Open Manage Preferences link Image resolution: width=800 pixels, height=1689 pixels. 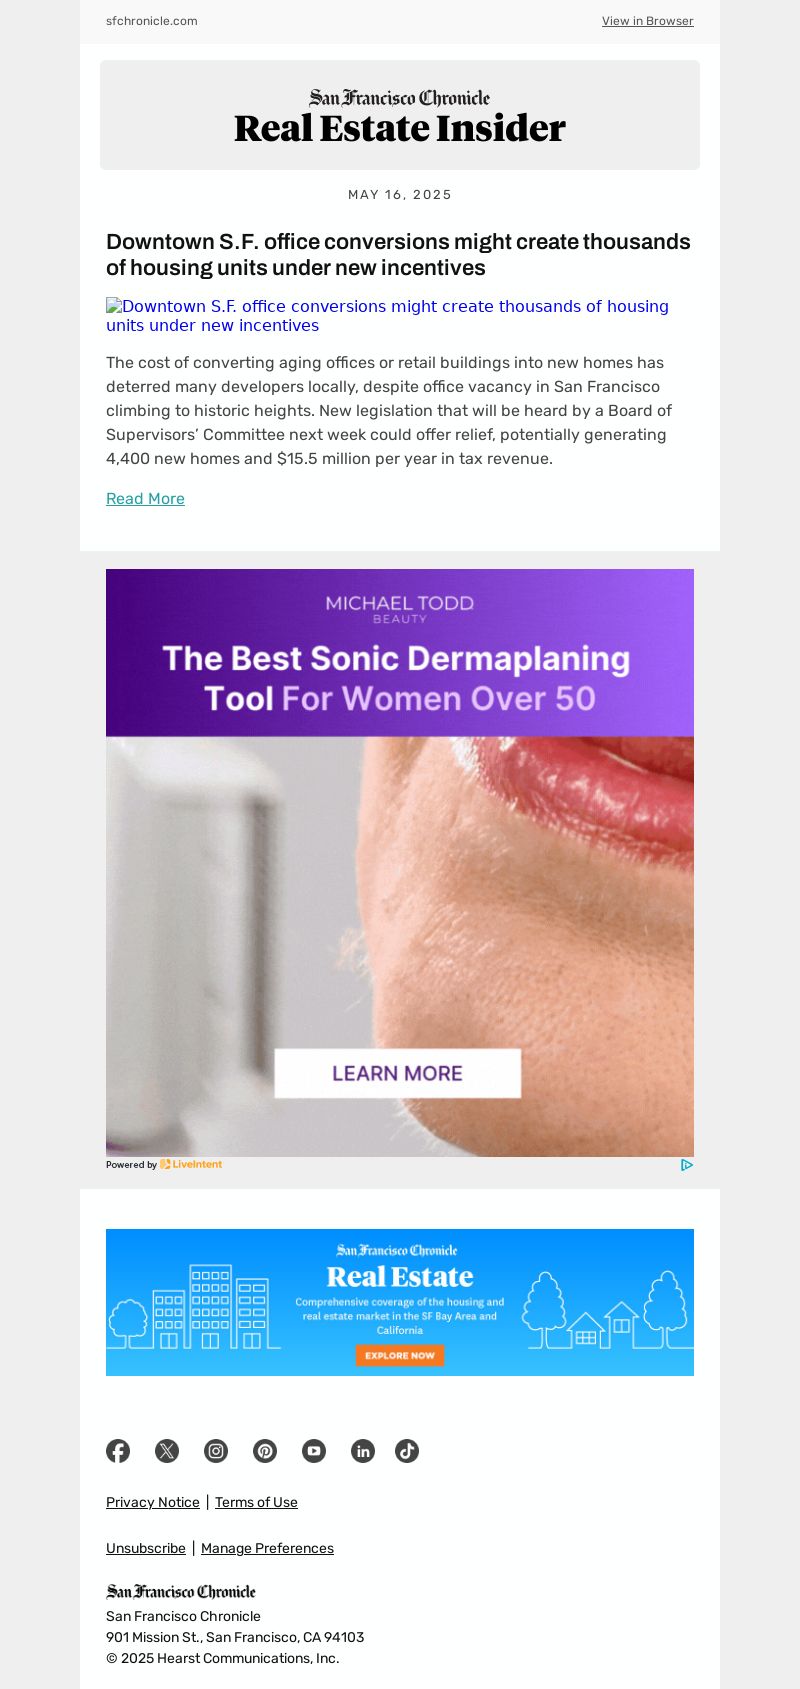[x=267, y=1548]
